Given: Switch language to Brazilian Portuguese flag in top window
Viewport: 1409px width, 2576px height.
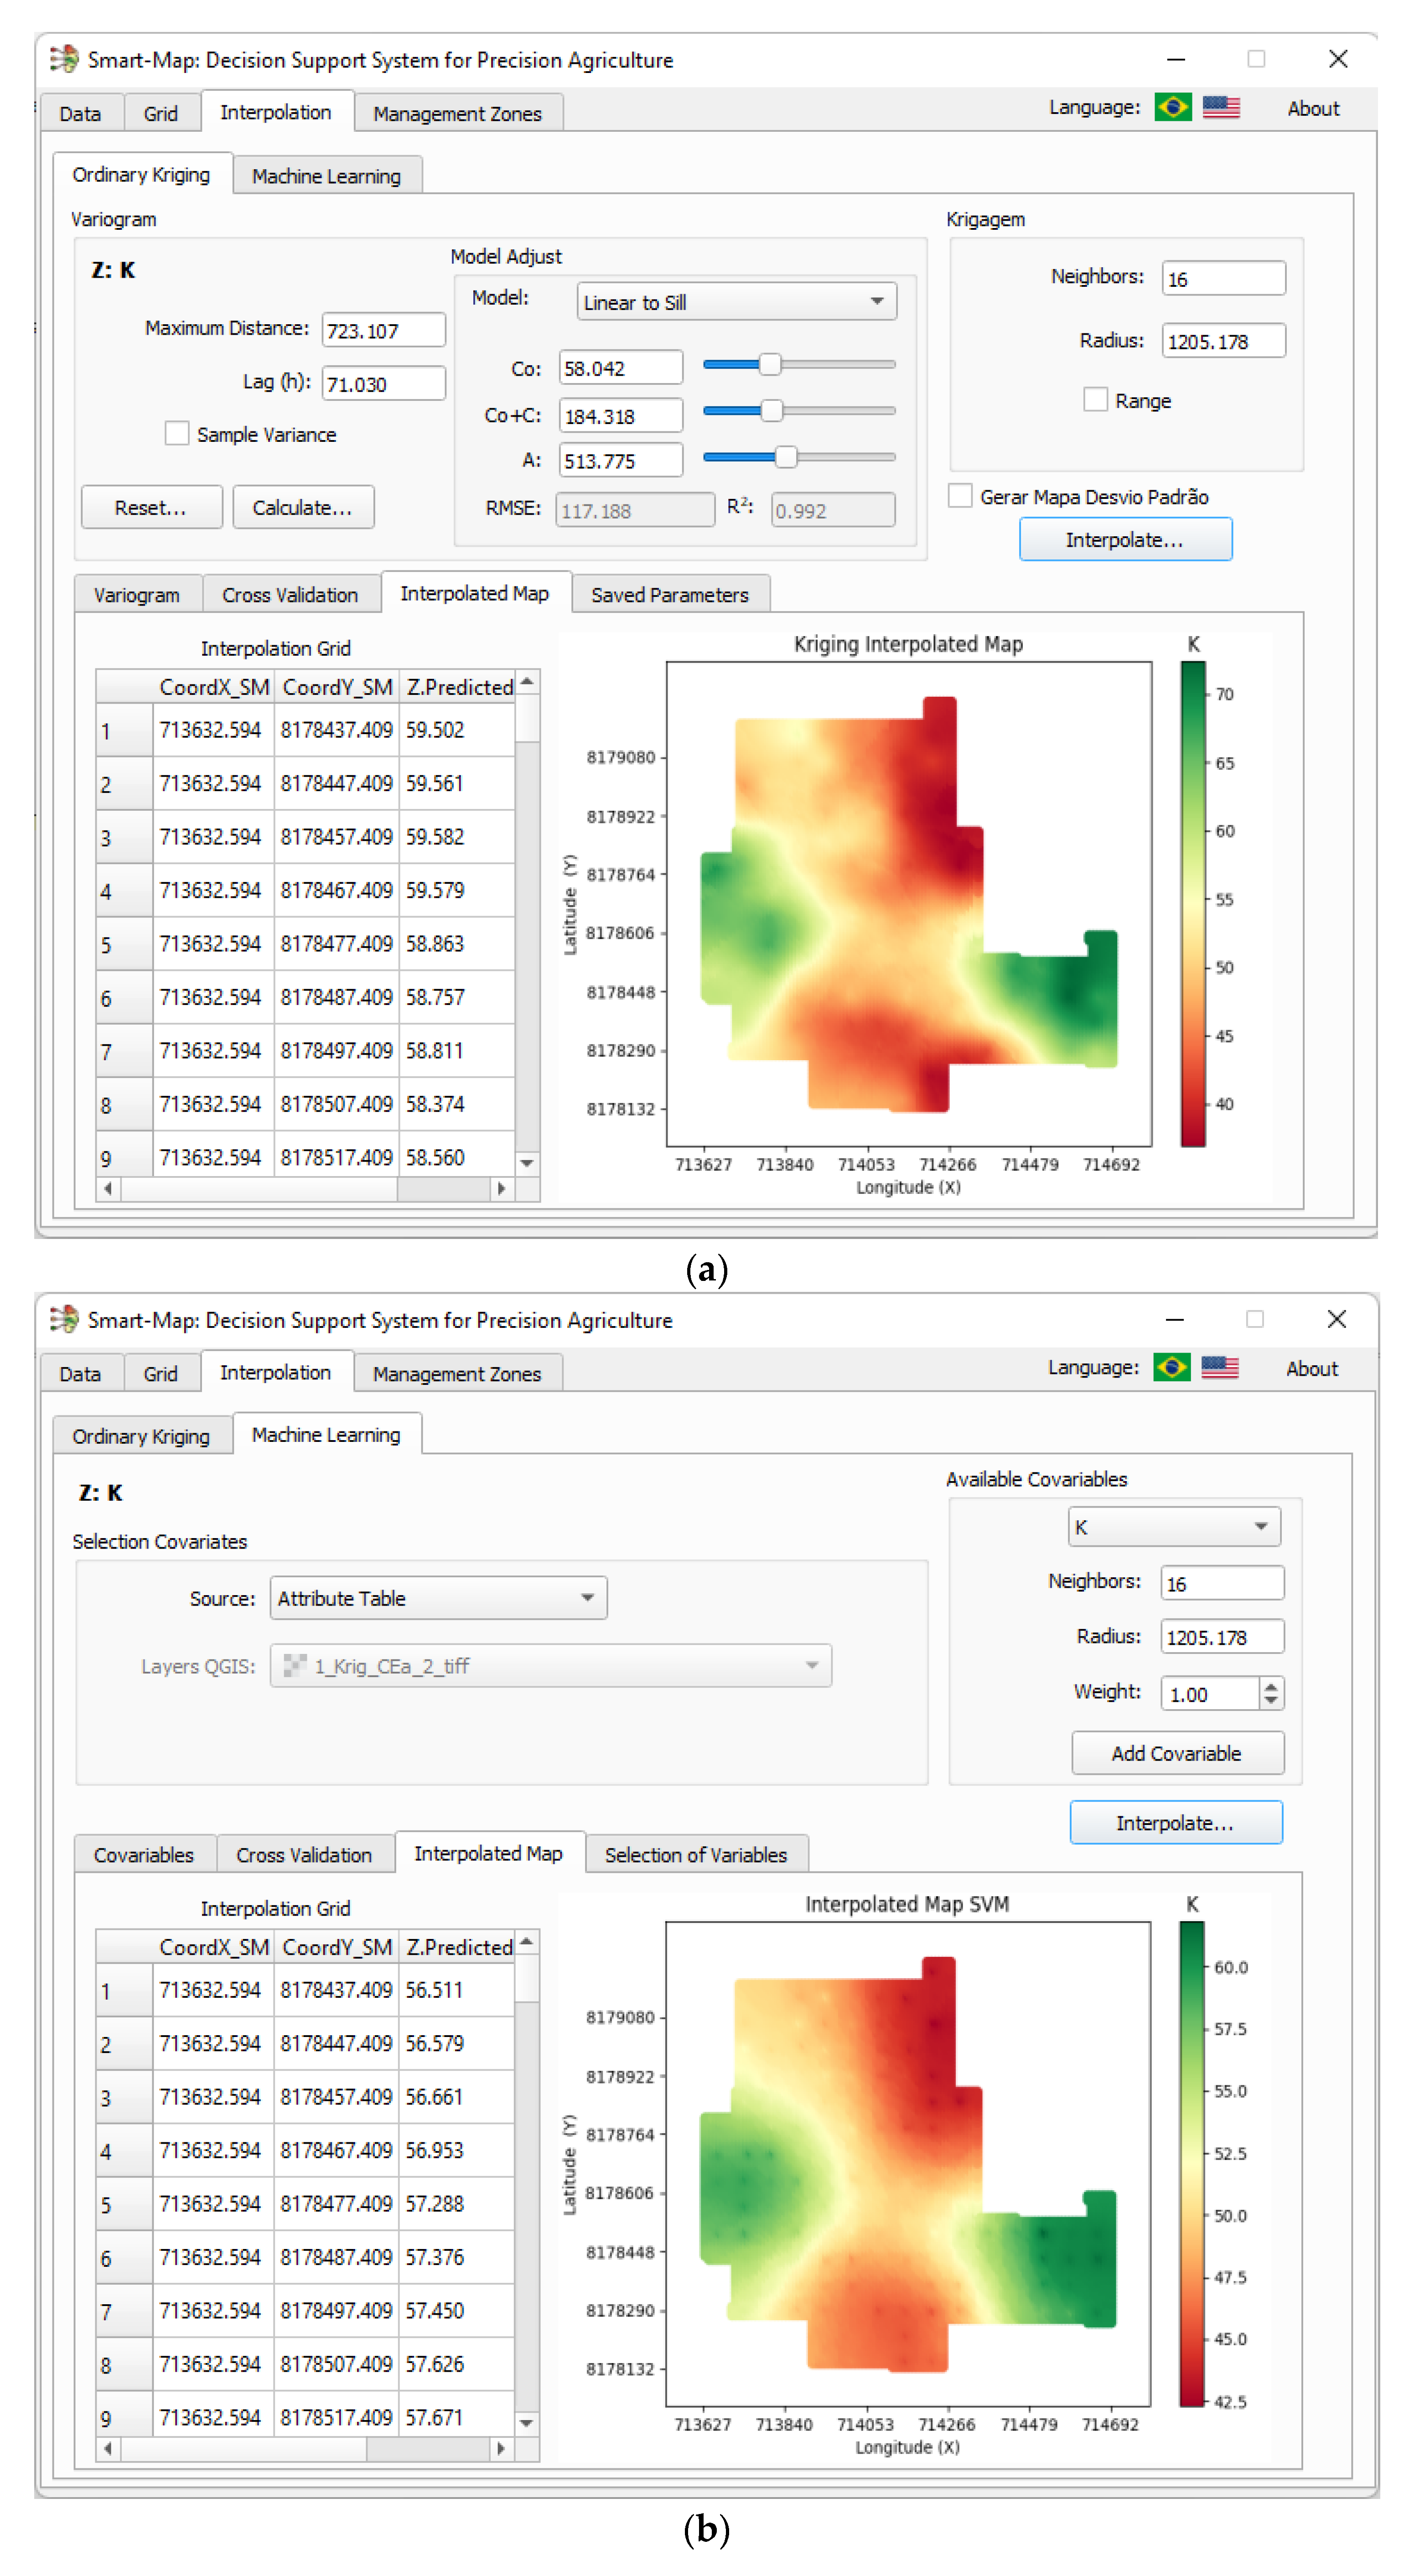Looking at the screenshot, I should (1172, 107).
